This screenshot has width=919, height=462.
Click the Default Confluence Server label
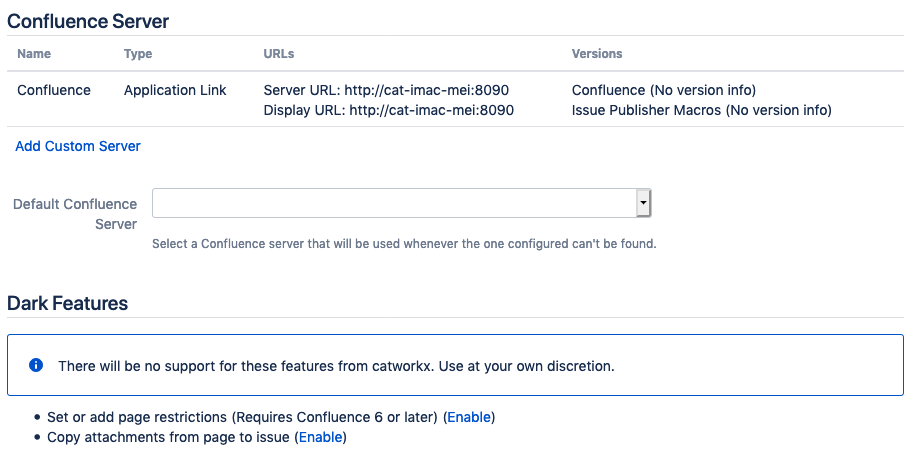click(x=75, y=214)
